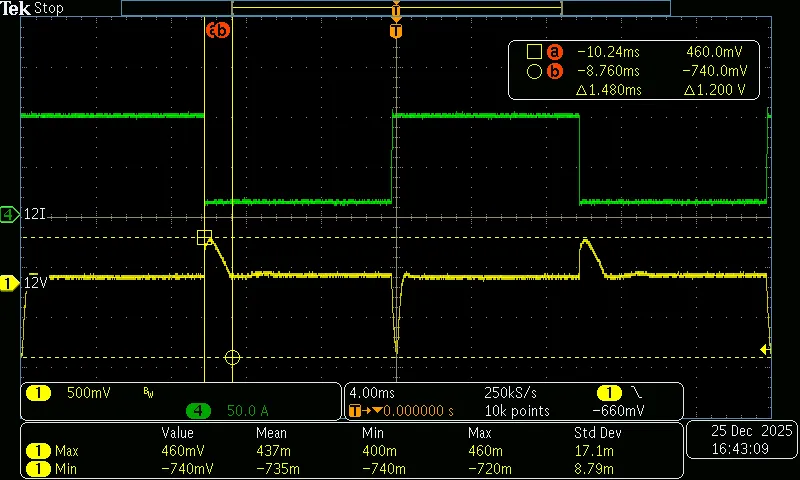Click the square cursor a symbol in the readout
This screenshot has height=480, width=800.
534,52
